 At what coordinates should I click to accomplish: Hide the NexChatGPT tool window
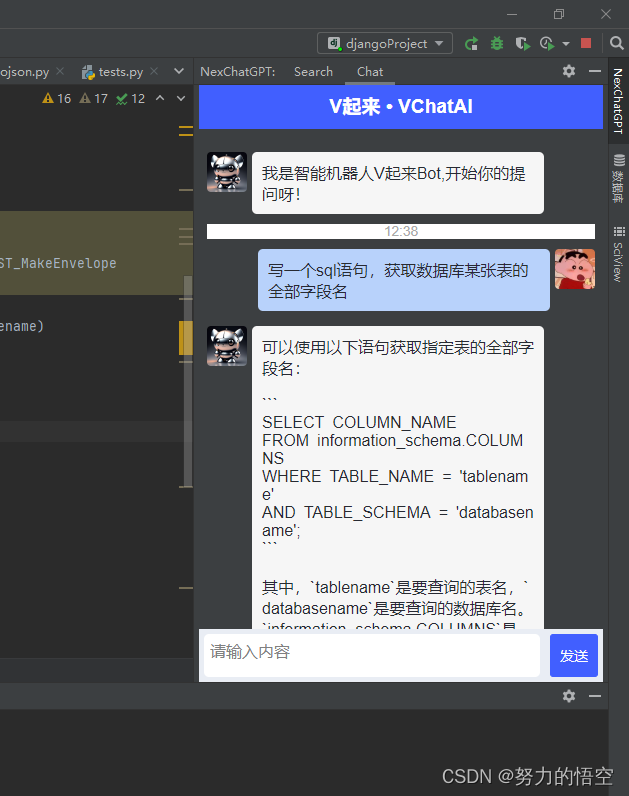tap(594, 71)
